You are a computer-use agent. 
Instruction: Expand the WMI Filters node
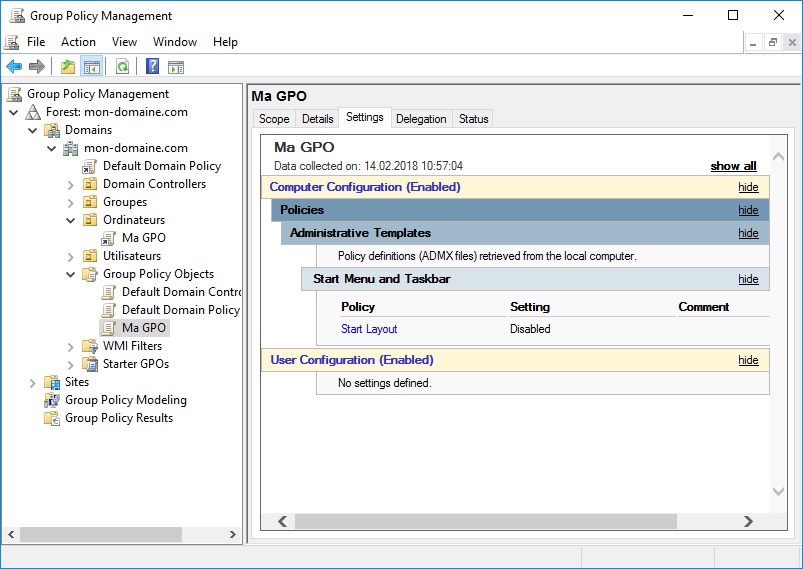click(71, 346)
